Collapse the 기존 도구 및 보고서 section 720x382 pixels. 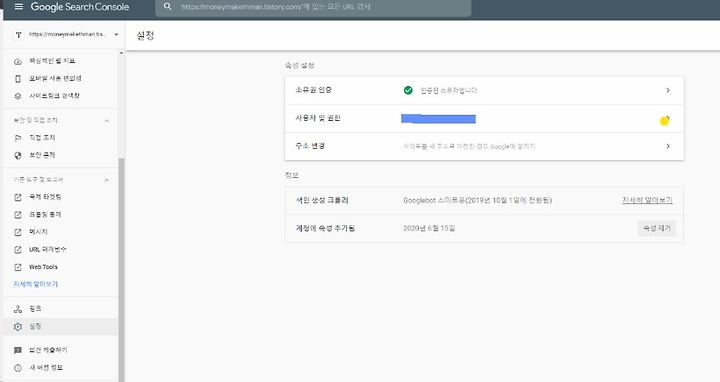[107, 180]
